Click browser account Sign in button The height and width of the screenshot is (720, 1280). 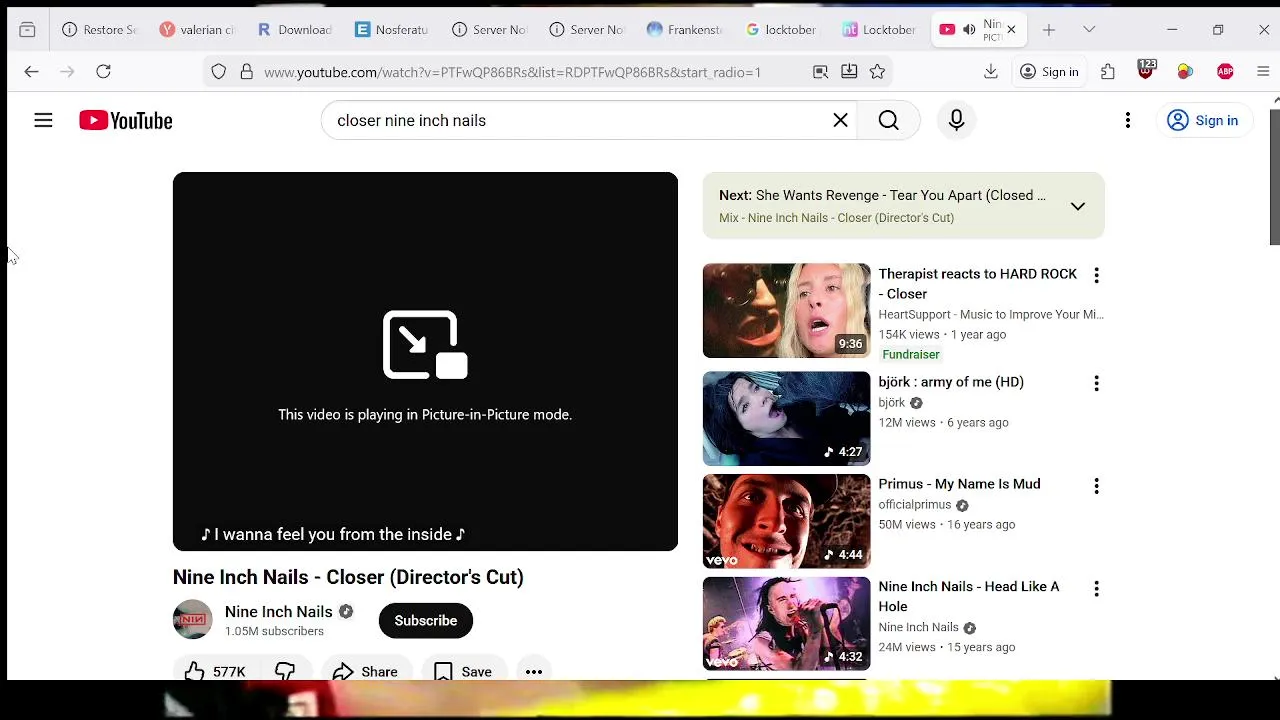pyautogui.click(x=1049, y=72)
